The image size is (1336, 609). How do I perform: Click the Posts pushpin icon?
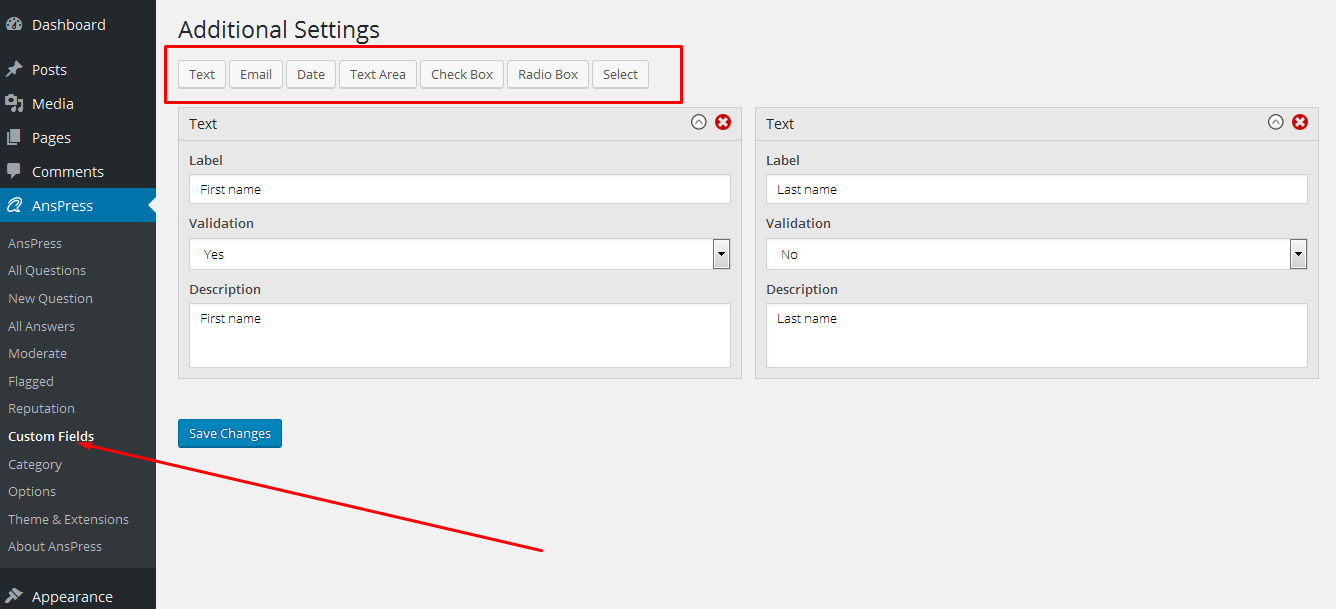14,70
